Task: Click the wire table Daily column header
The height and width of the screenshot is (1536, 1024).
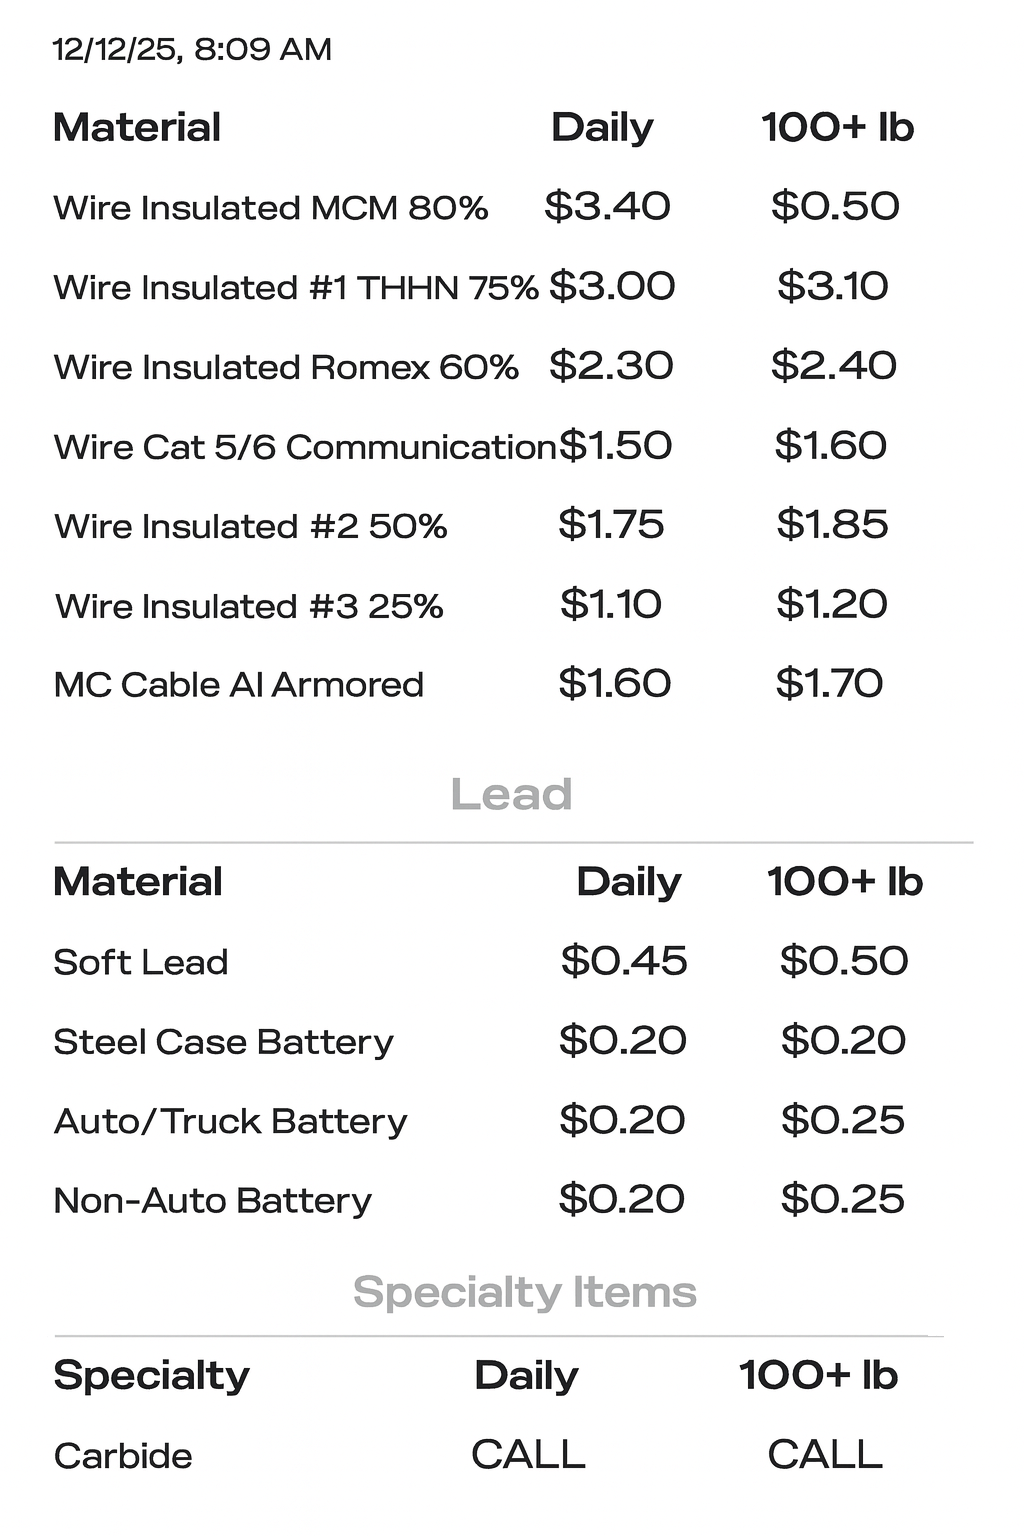Action: pos(602,127)
